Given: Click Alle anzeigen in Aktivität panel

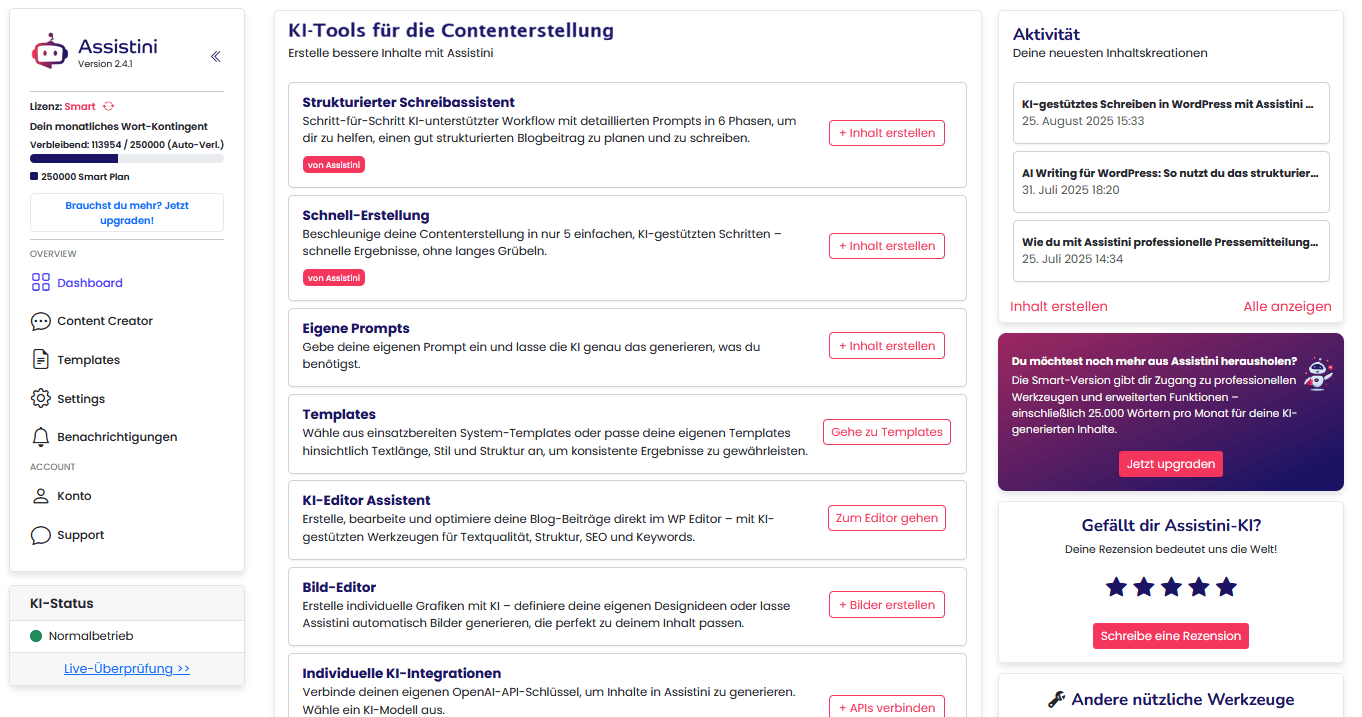Looking at the screenshot, I should [x=1287, y=307].
